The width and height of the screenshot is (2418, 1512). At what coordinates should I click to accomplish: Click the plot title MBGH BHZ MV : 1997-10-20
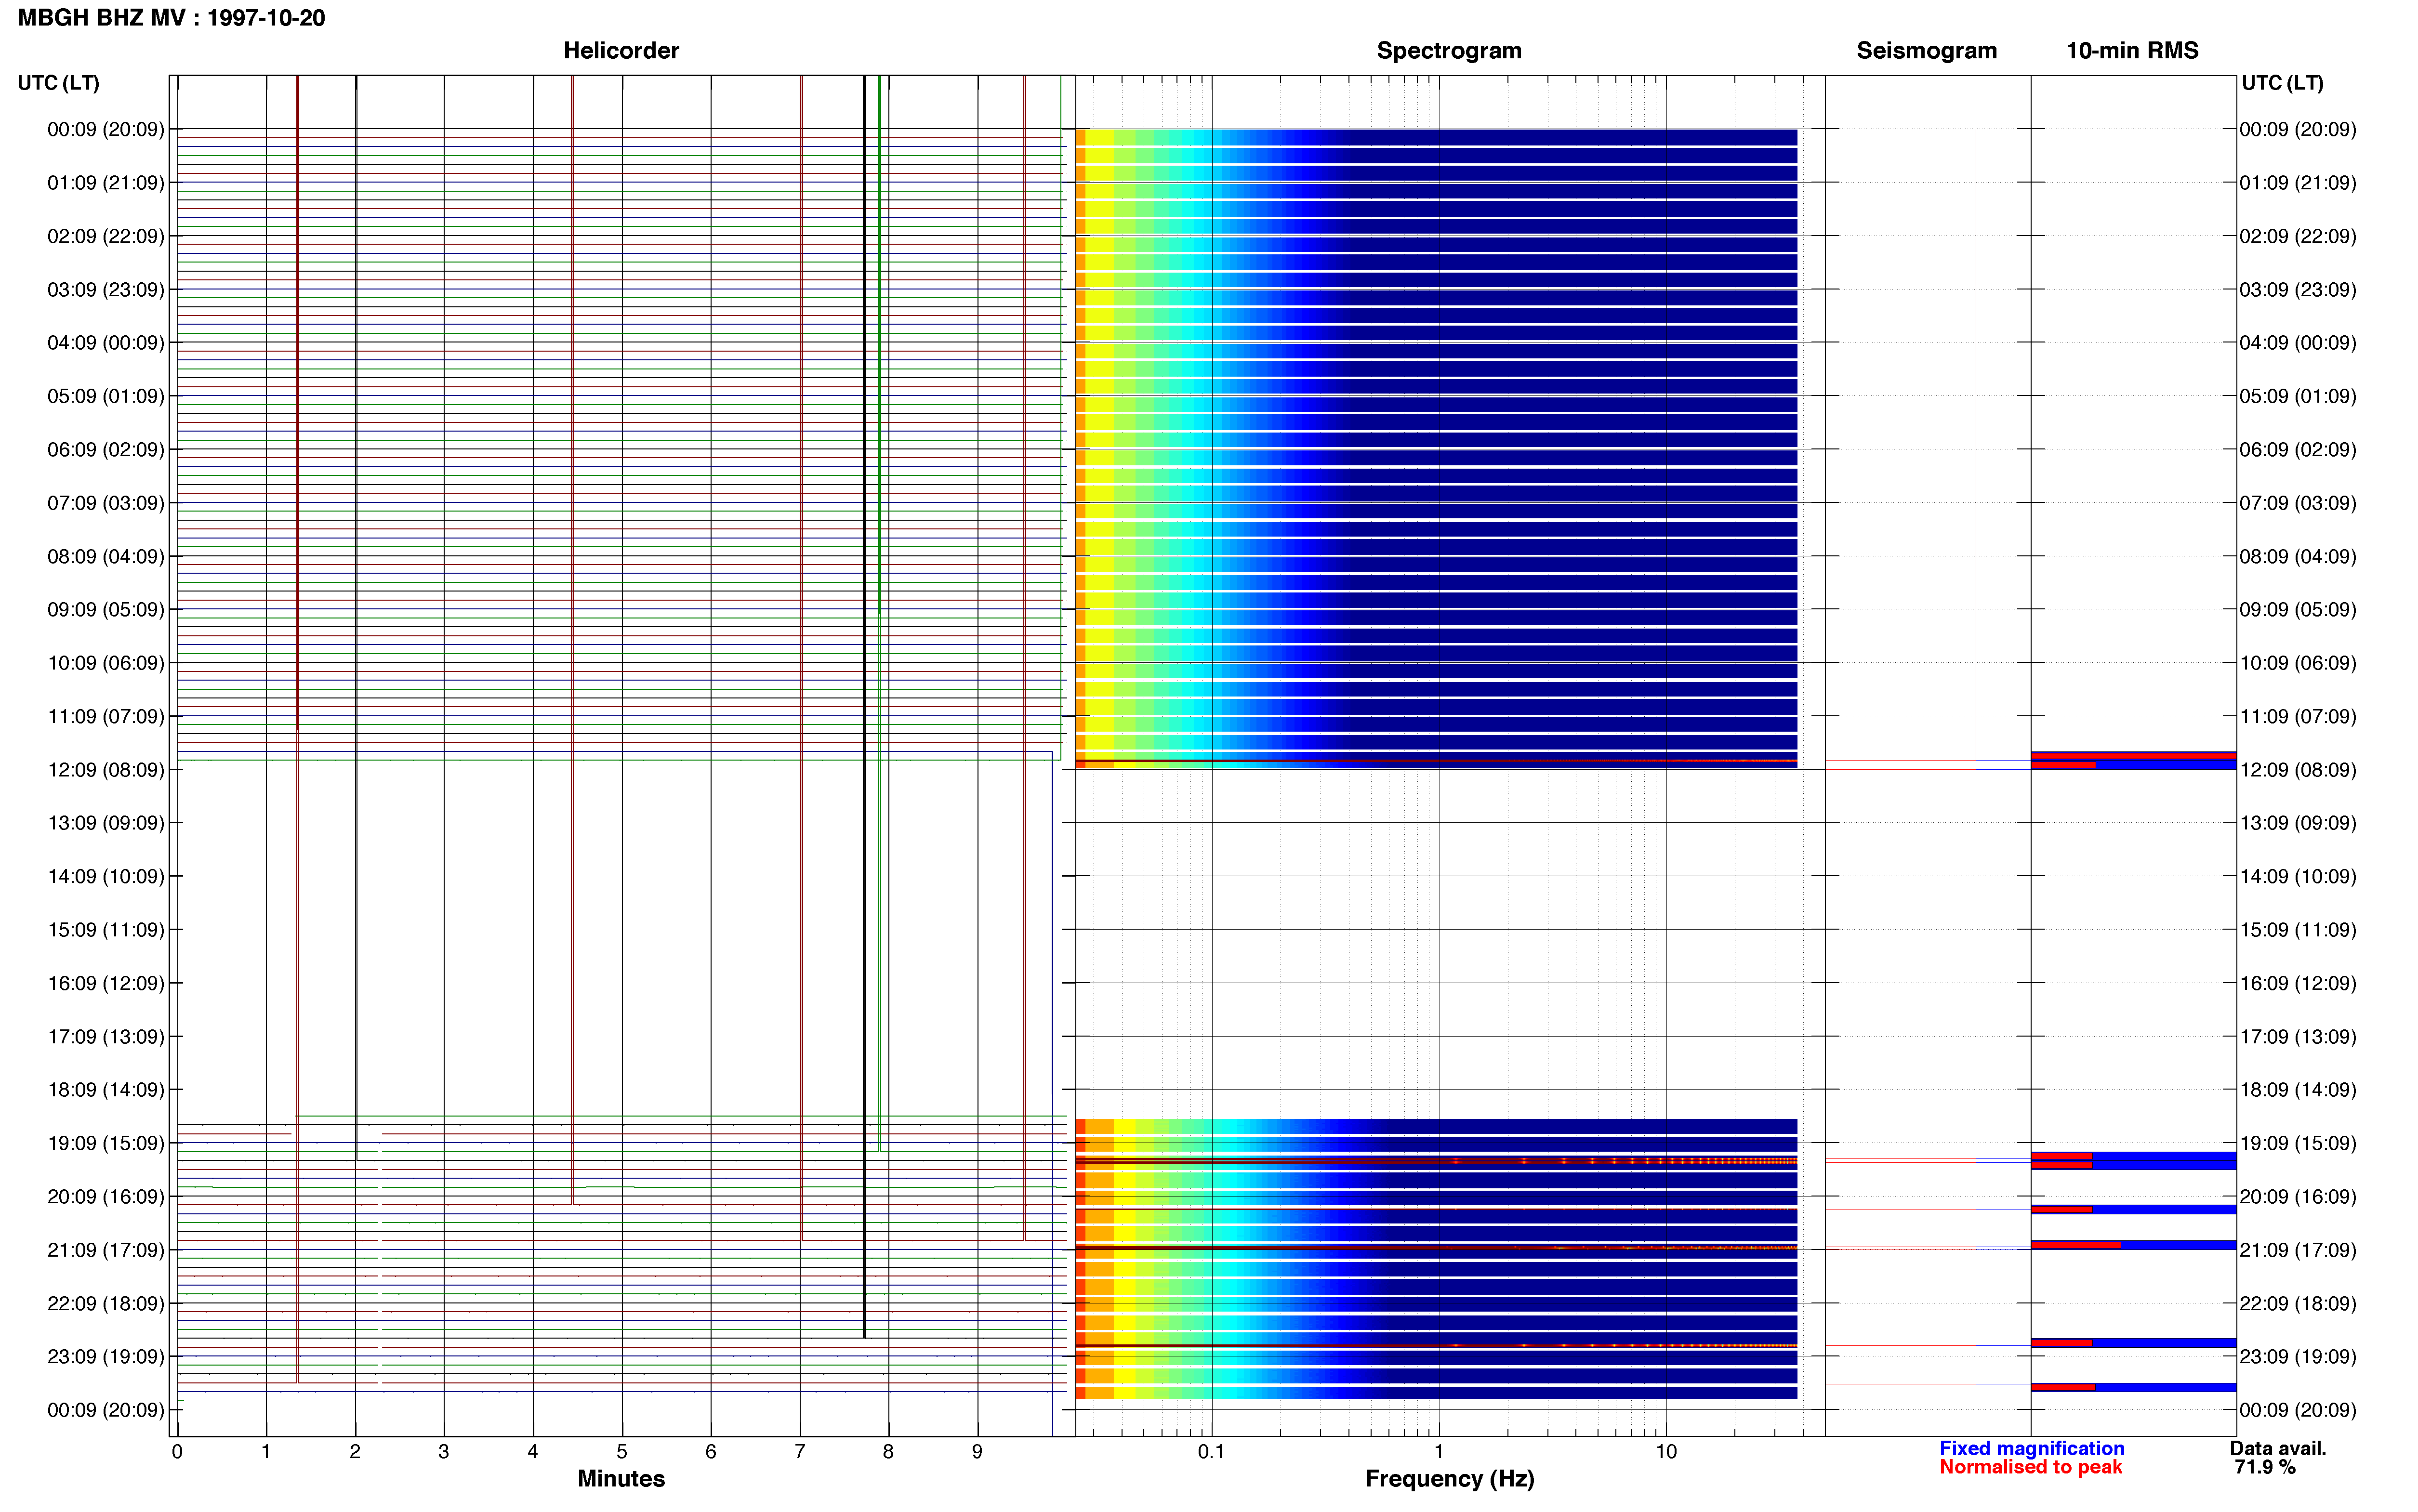click(x=171, y=18)
